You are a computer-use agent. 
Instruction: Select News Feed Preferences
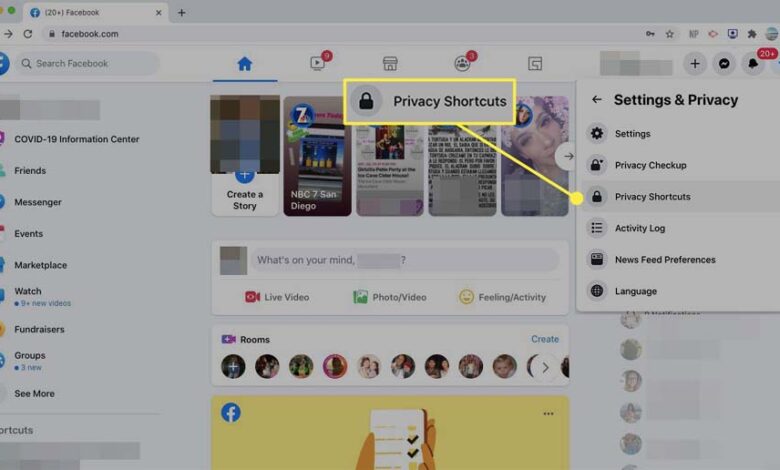[x=664, y=260]
